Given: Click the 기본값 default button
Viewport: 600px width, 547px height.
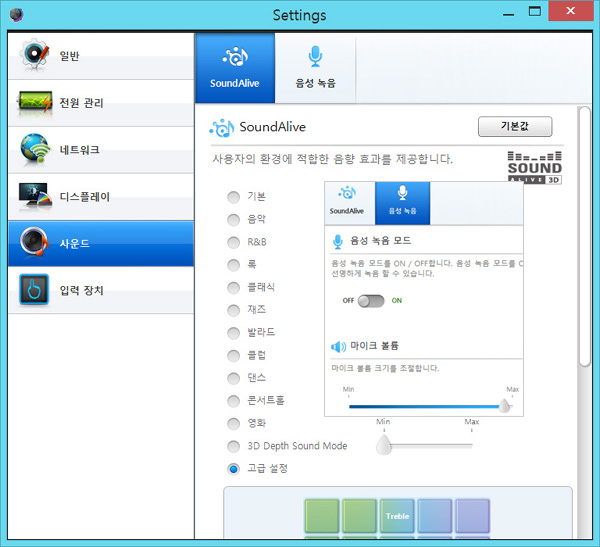Looking at the screenshot, I should (x=515, y=126).
